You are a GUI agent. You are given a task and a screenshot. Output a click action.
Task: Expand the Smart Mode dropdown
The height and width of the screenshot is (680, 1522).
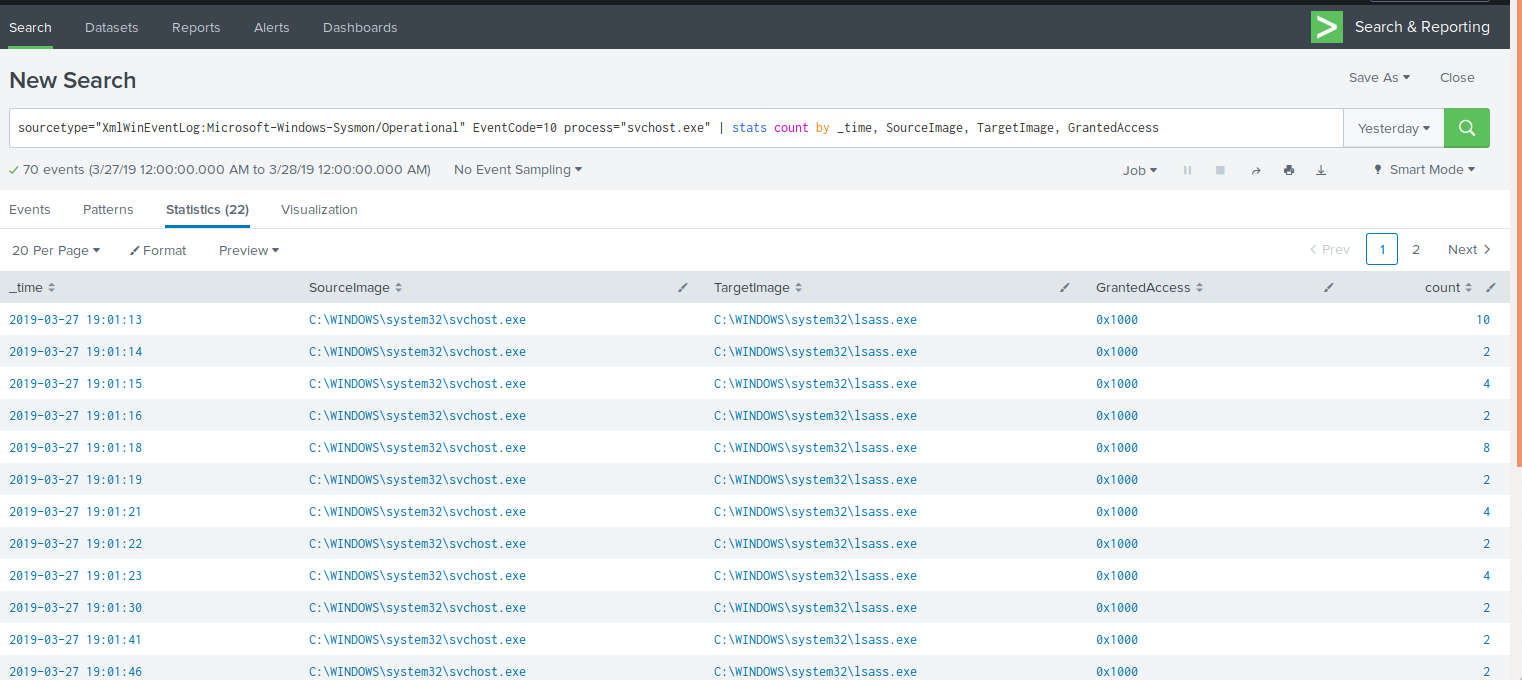(1424, 170)
